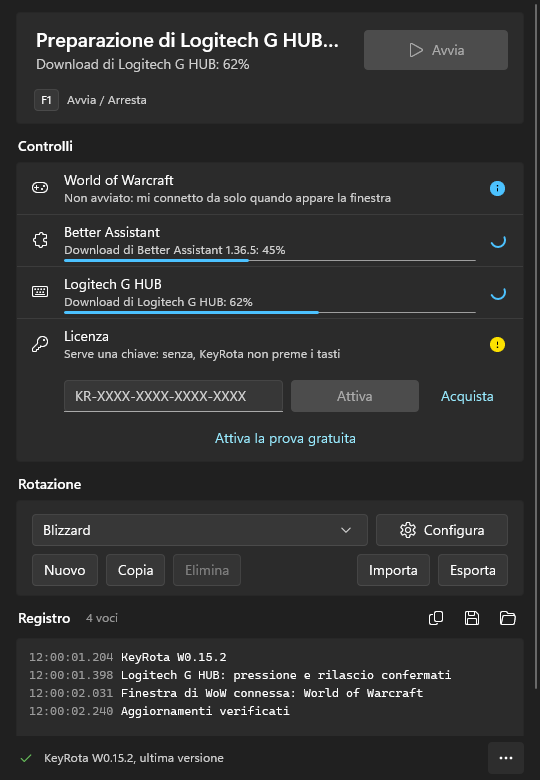This screenshot has height=780, width=540.
Task: Click the Elimina button
Action: click(207, 570)
